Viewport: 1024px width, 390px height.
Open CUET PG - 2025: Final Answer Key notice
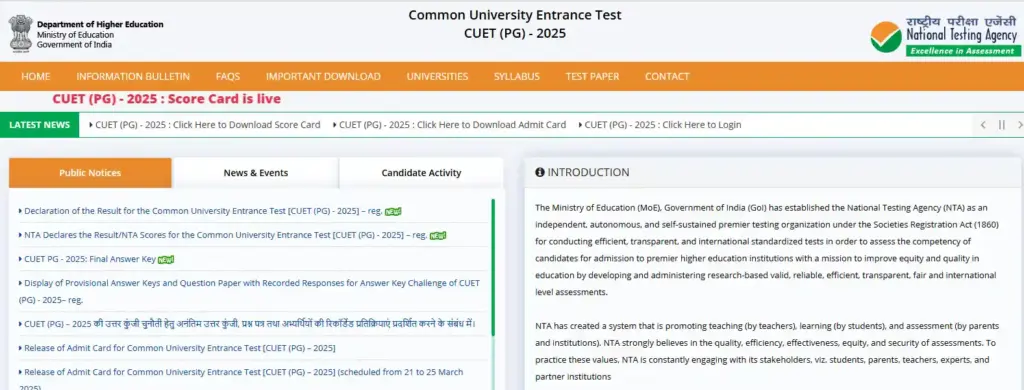(90, 259)
